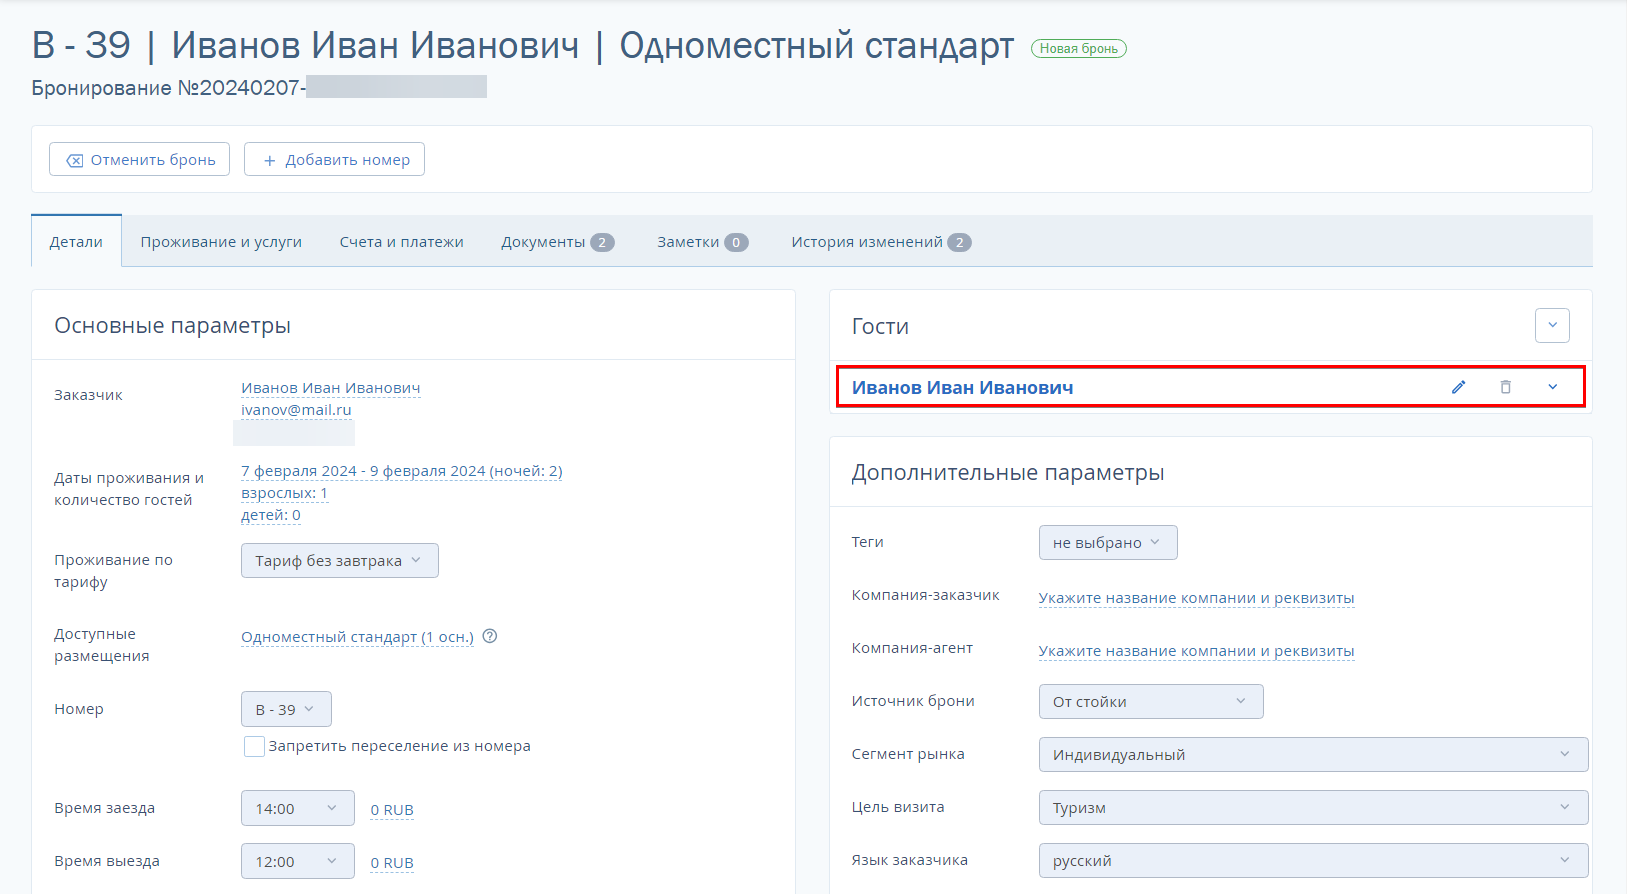Click late check-out price 0 RUB
Screen dimensions: 1627x894
point(392,863)
